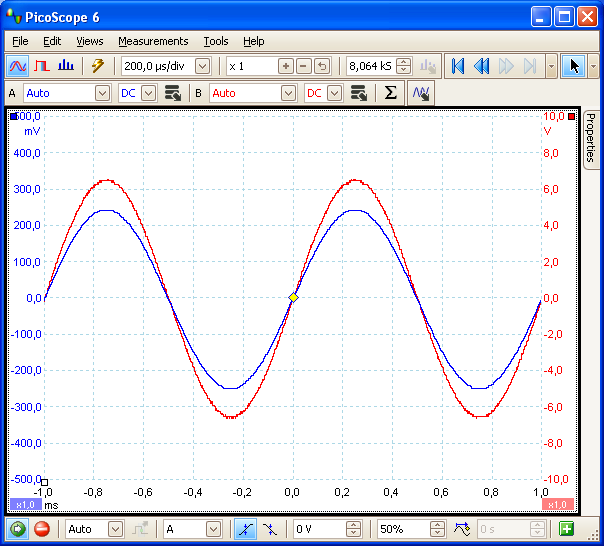Jump to first waveform buffer

tap(458, 66)
